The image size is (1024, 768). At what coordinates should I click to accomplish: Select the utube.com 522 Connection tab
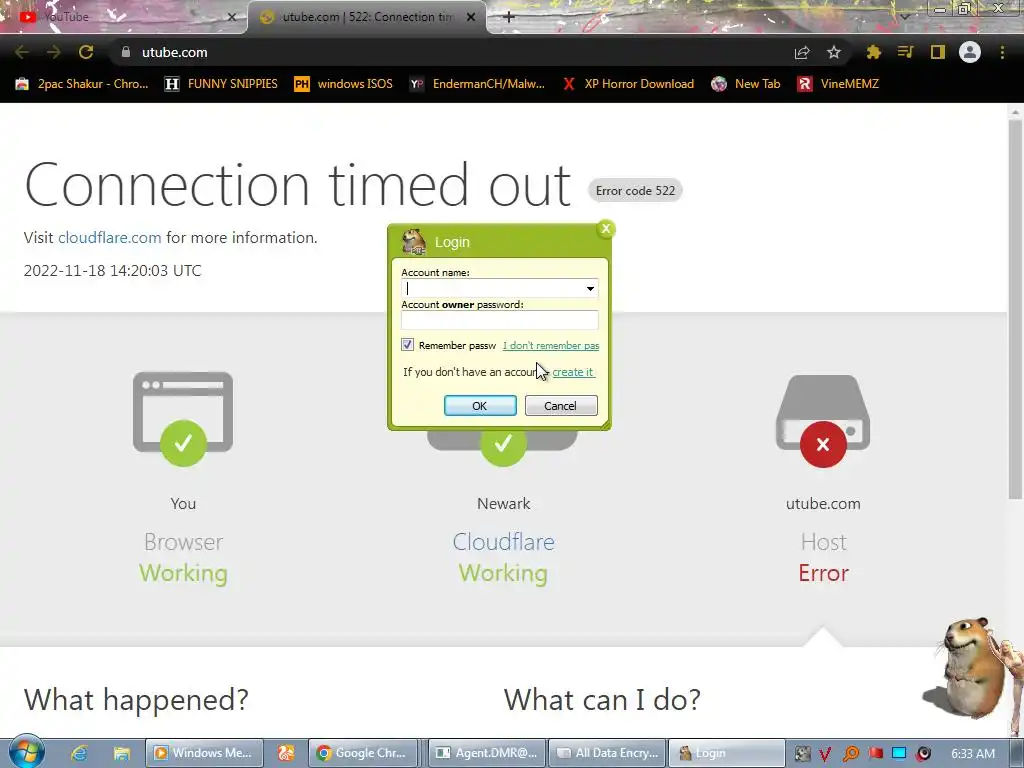(x=368, y=17)
